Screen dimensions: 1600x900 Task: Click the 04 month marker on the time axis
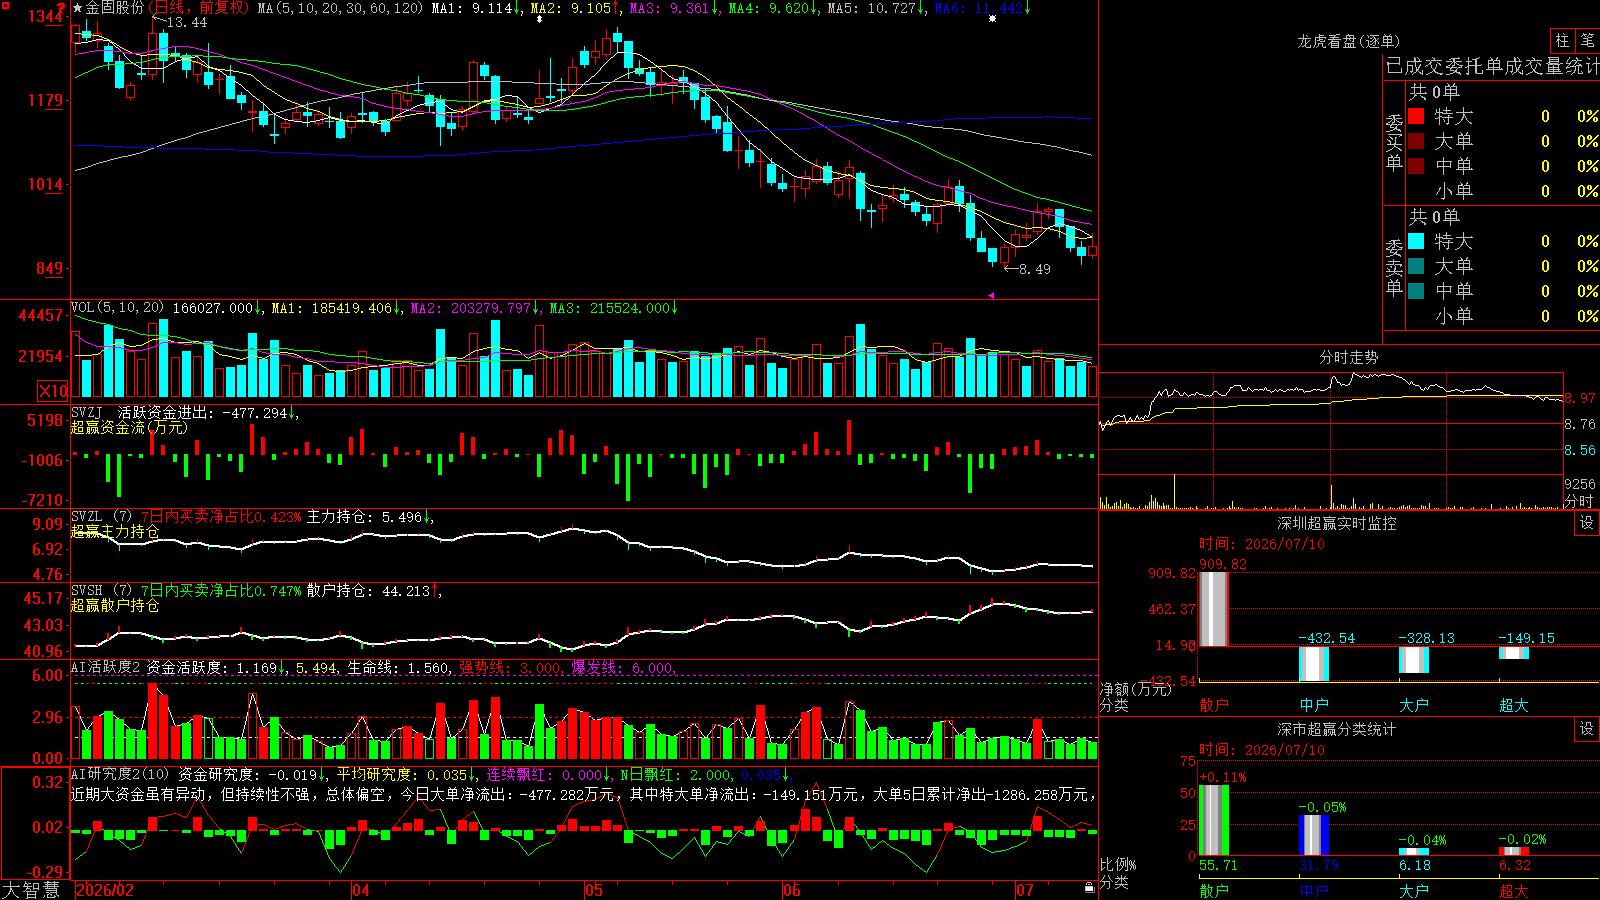pyautogui.click(x=361, y=890)
